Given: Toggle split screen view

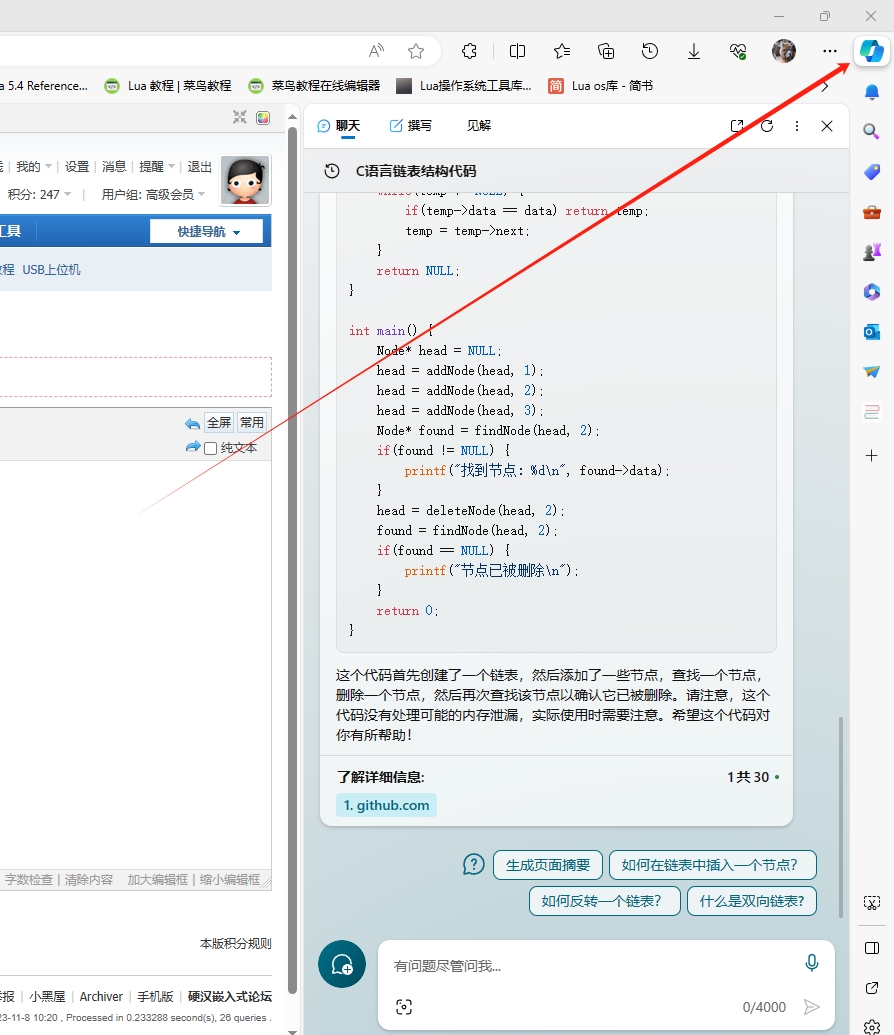Looking at the screenshot, I should (518, 51).
